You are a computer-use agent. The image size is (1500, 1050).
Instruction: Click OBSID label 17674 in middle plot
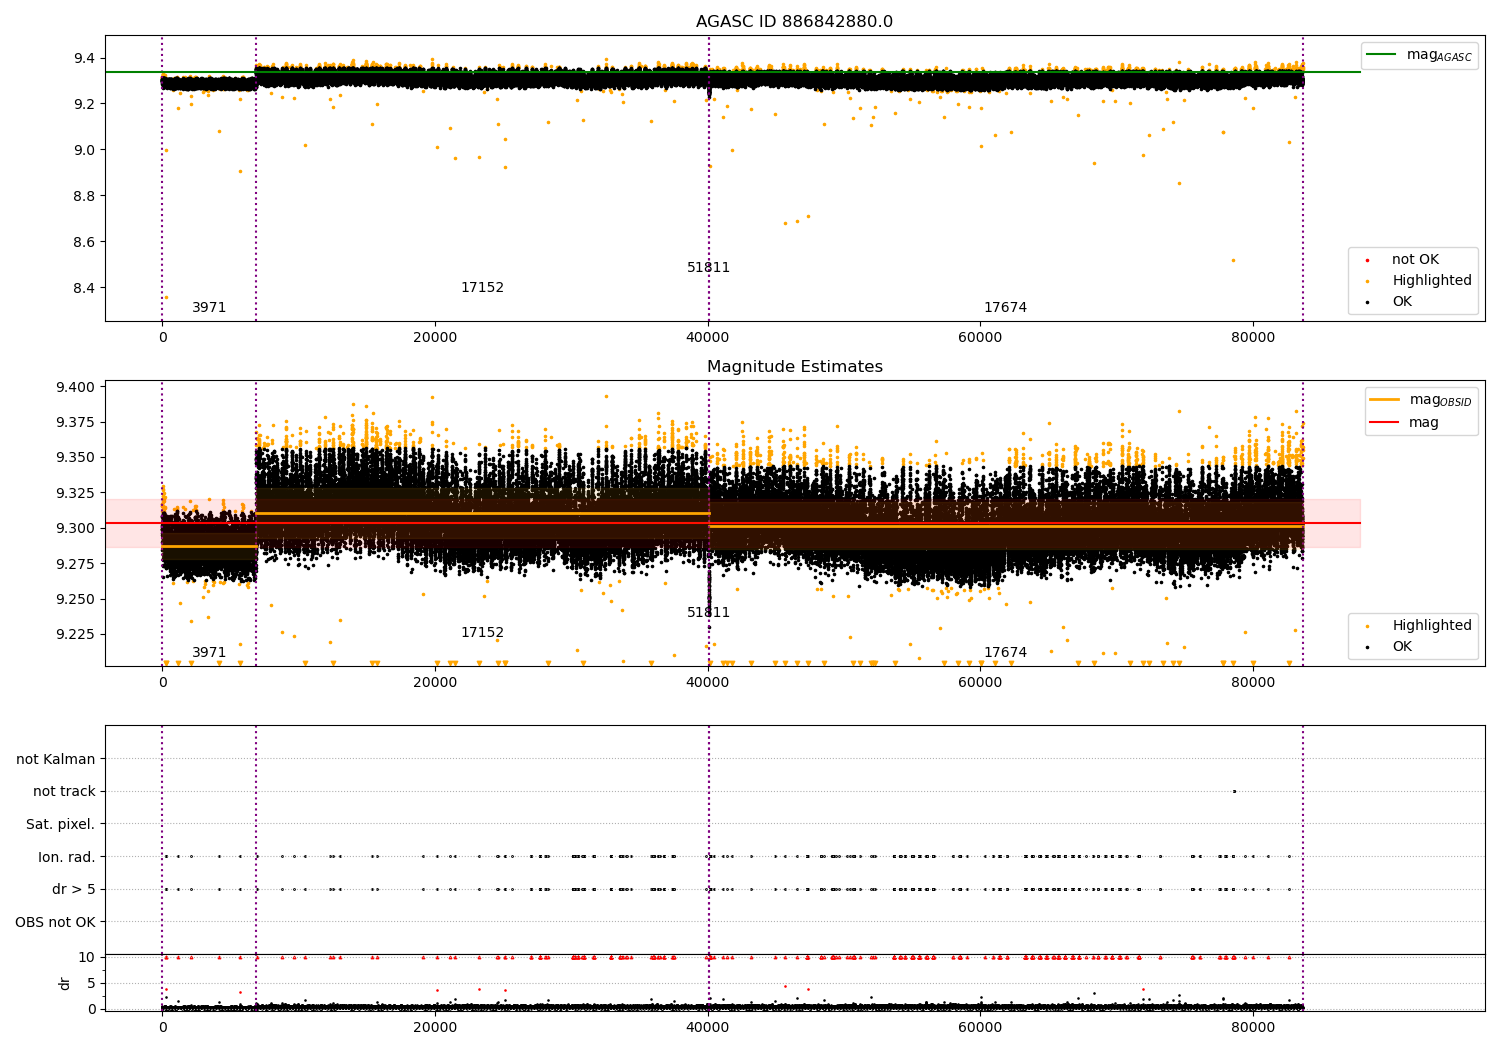pos(1005,653)
